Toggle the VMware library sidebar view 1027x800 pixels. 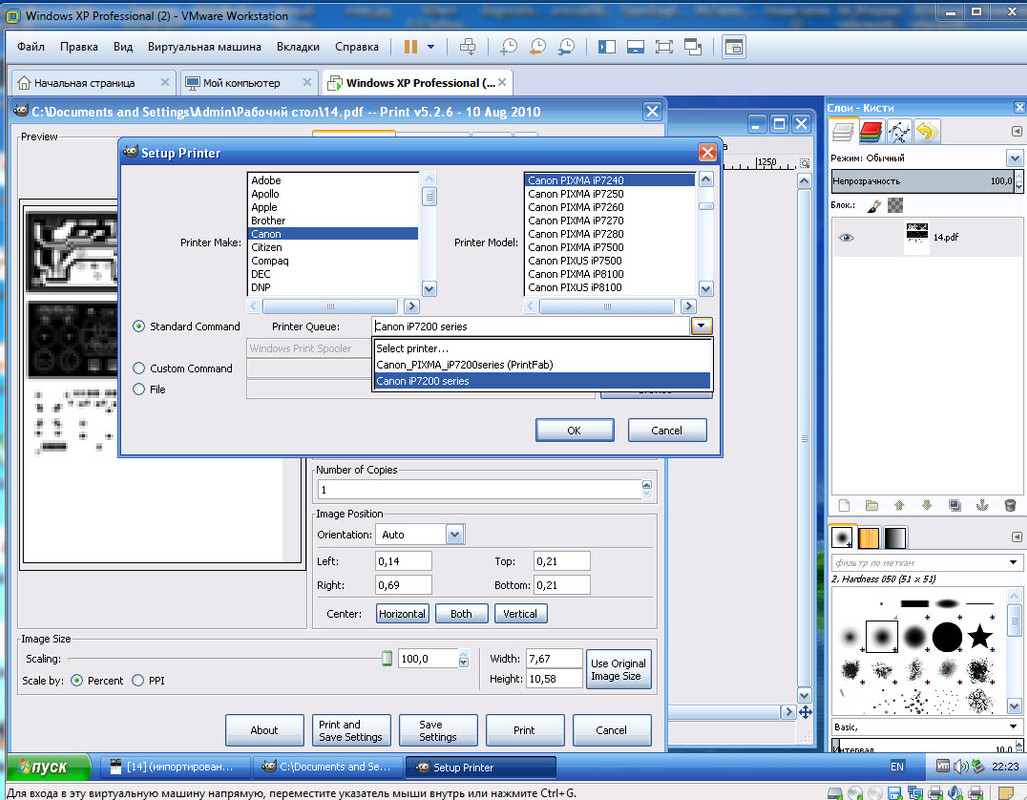[x=607, y=47]
